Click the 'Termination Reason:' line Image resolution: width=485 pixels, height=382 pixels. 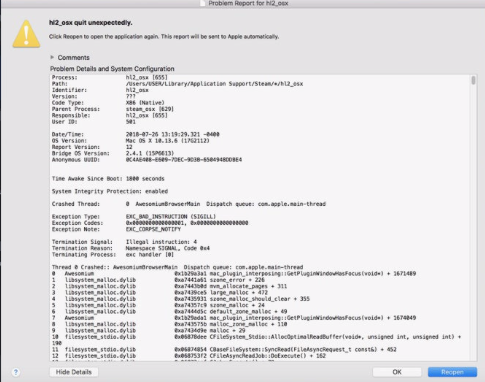click(x=131, y=248)
